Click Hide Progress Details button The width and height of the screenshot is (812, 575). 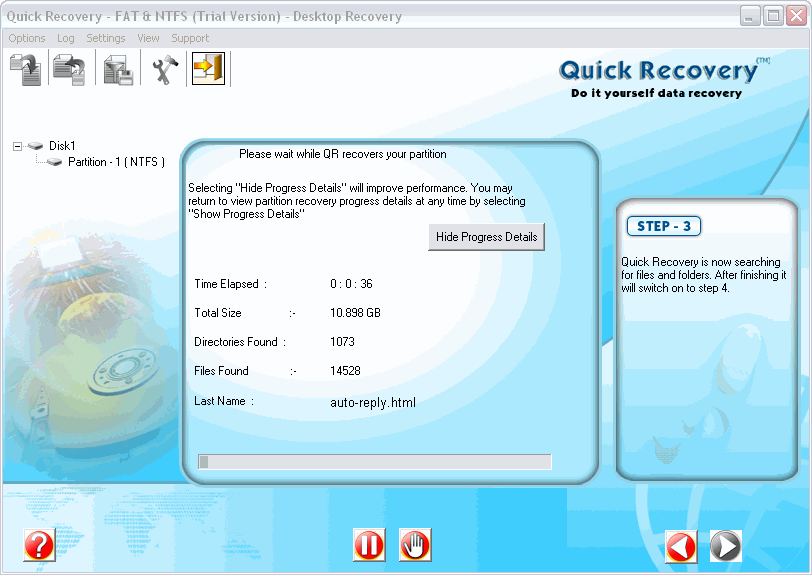coord(486,237)
